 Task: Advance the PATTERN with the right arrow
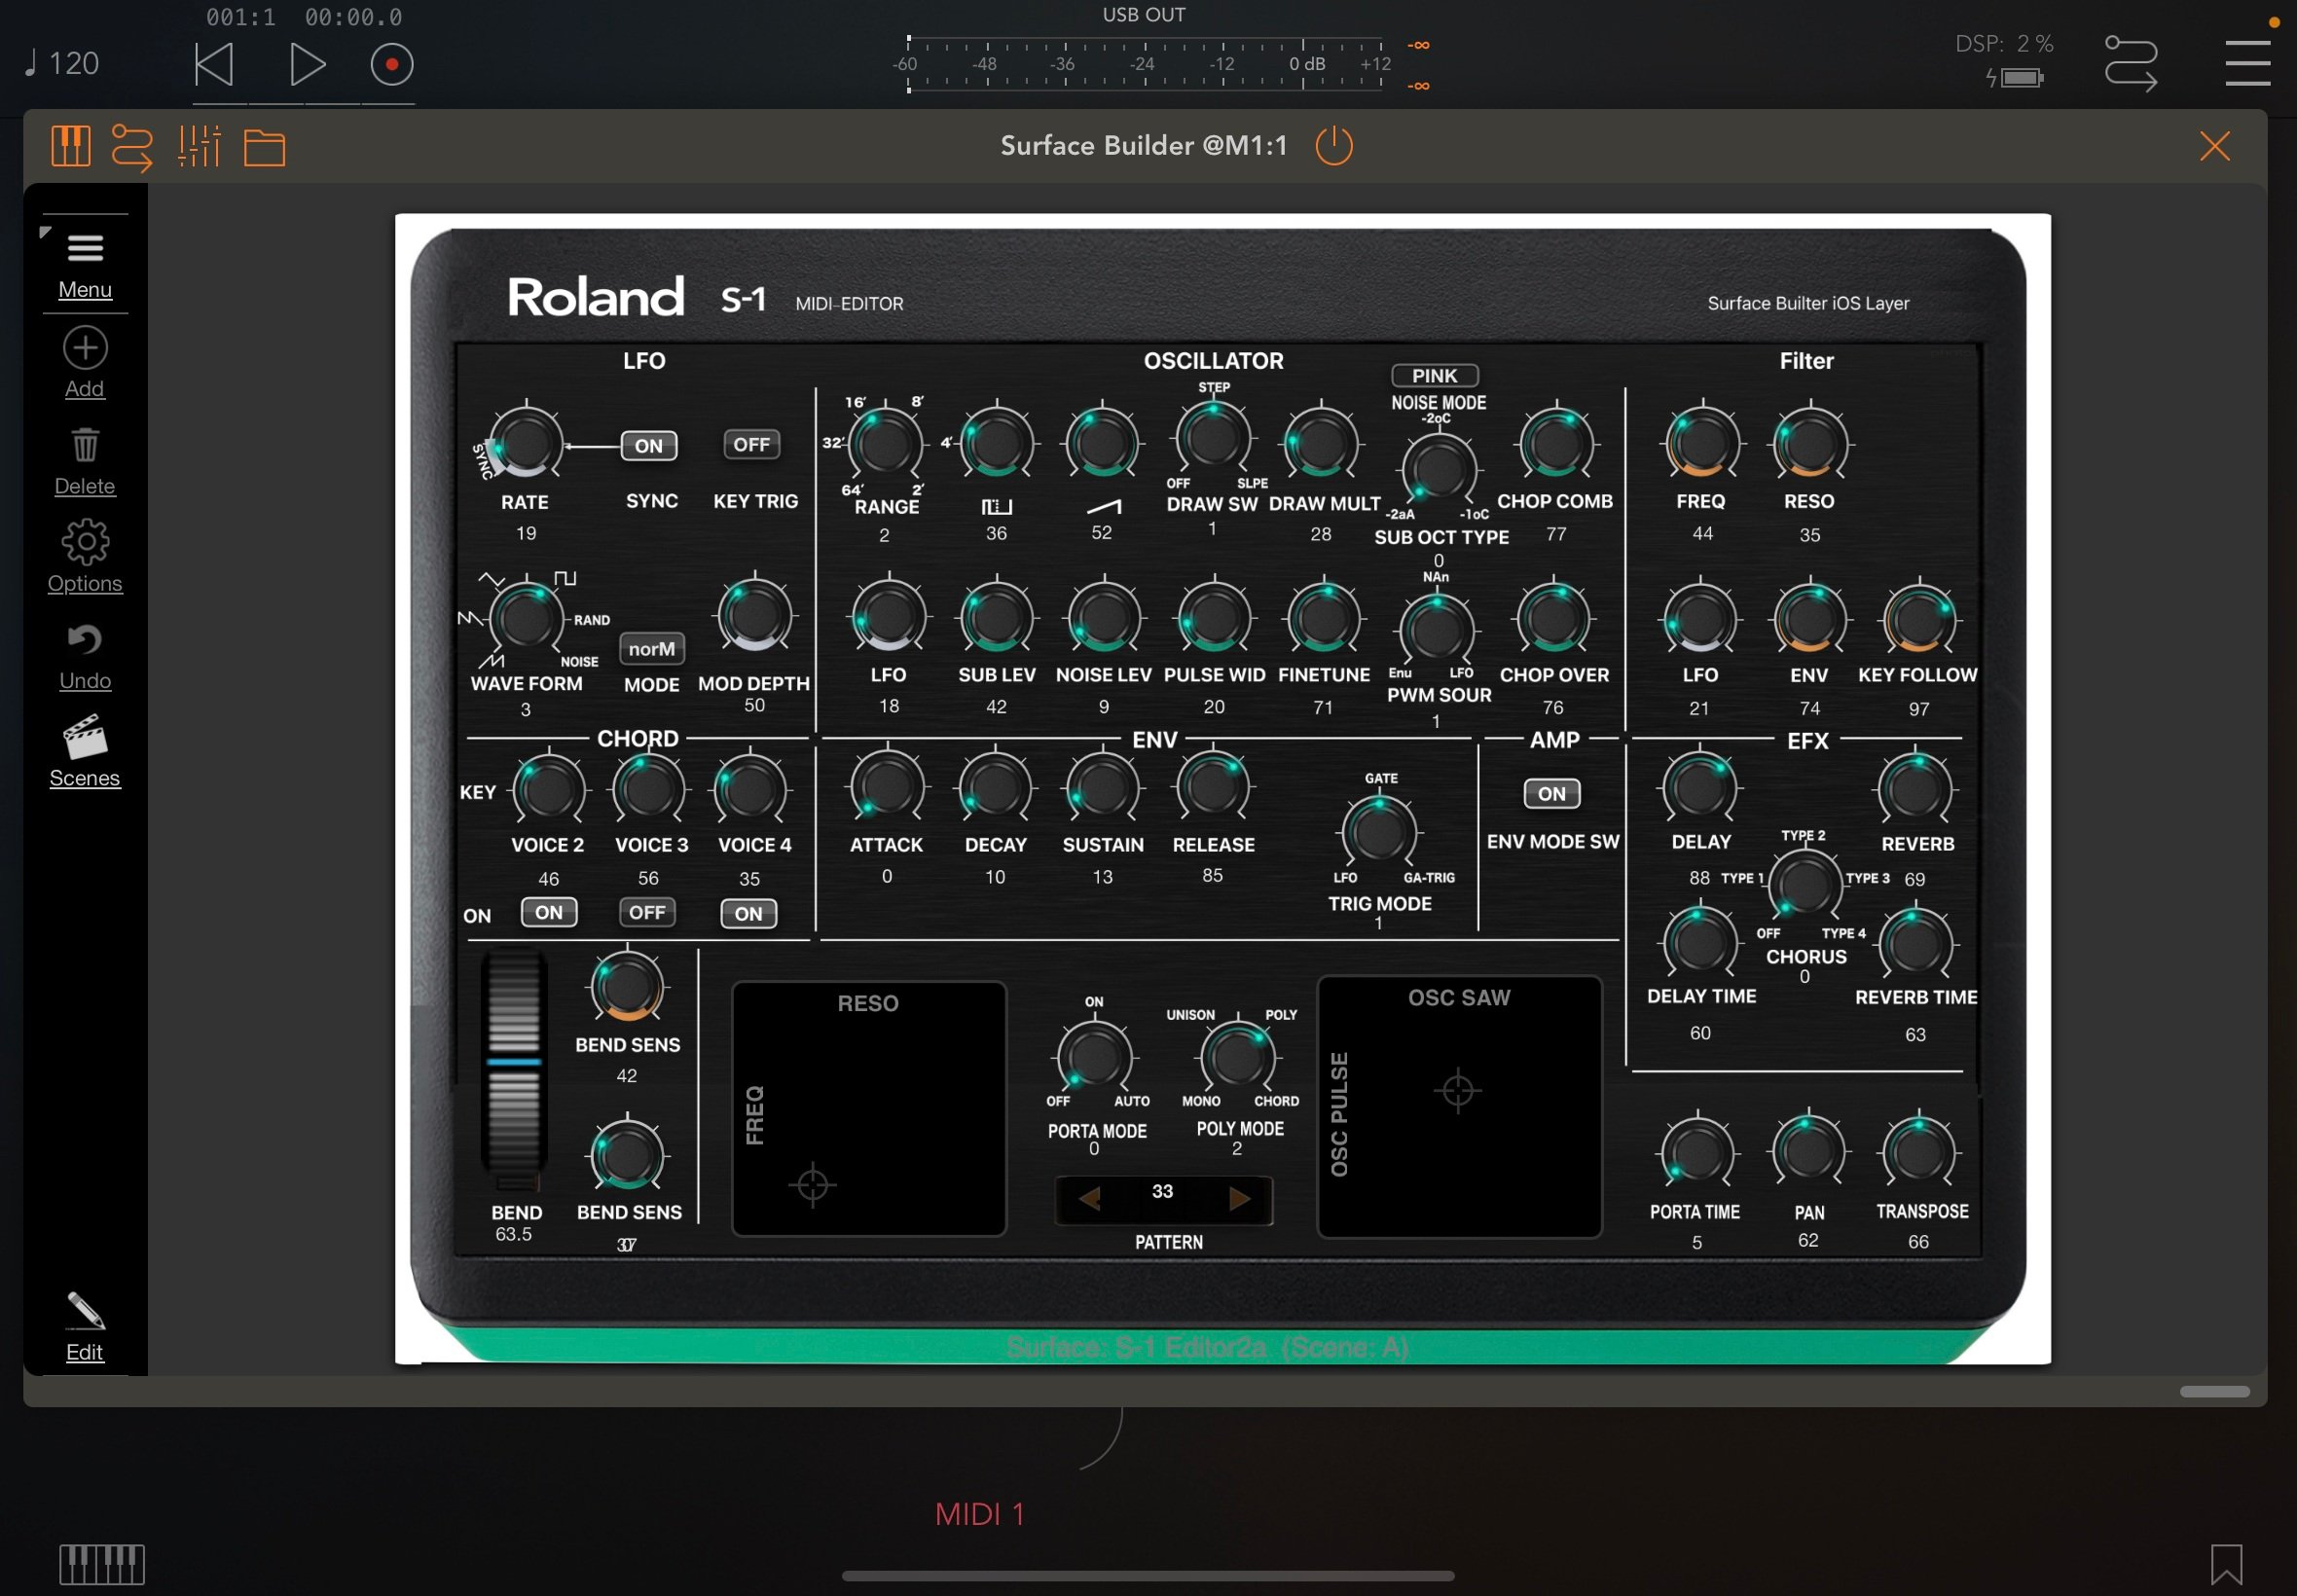[x=1241, y=1198]
